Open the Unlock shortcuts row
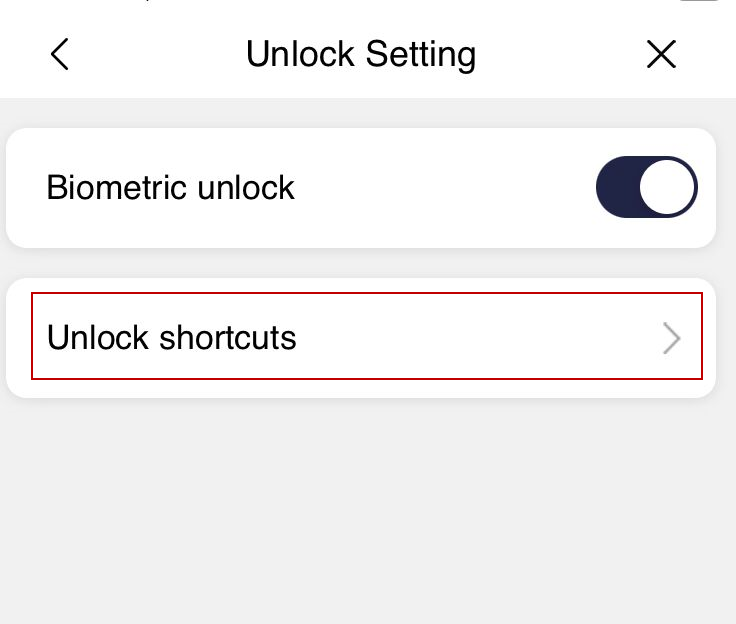 click(367, 336)
